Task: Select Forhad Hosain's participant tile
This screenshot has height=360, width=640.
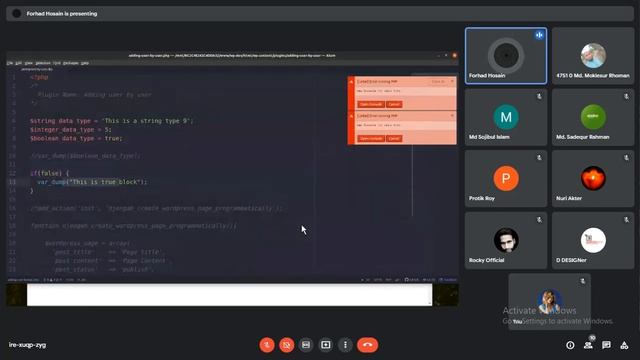Action: click(x=506, y=56)
